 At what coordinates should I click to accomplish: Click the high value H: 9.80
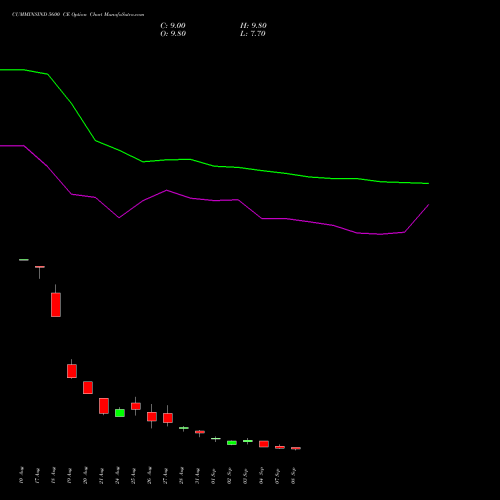tap(253, 26)
